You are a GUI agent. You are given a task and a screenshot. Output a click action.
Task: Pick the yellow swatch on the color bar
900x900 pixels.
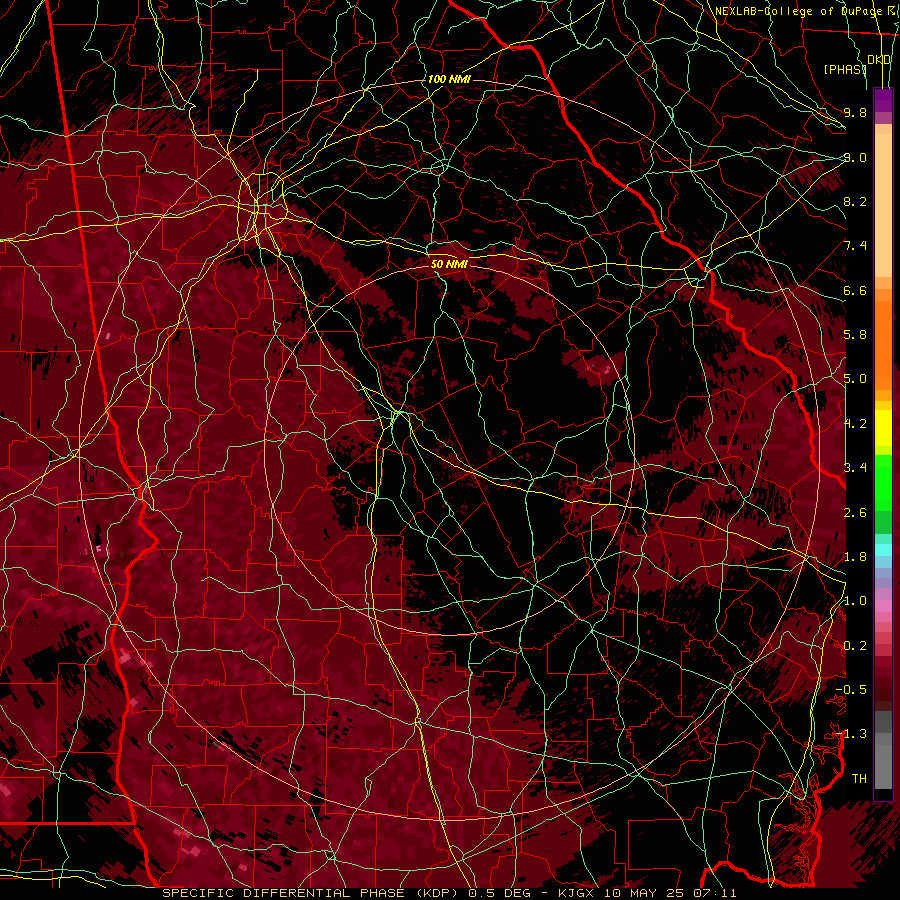[x=883, y=428]
